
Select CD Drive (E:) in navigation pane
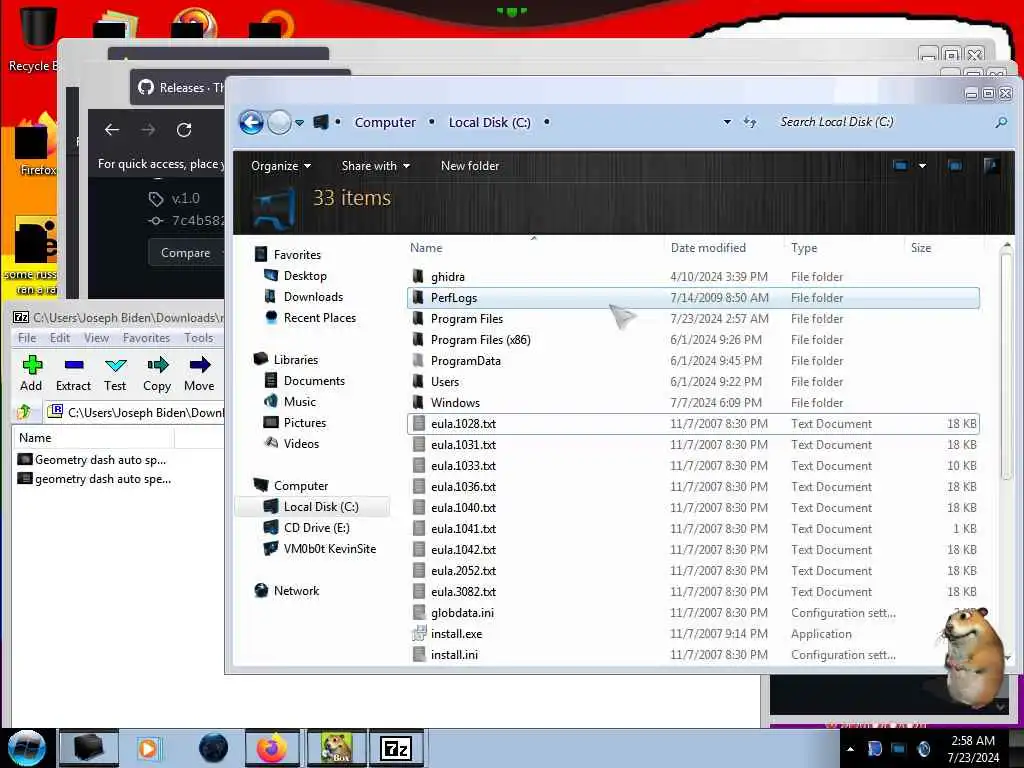(316, 528)
